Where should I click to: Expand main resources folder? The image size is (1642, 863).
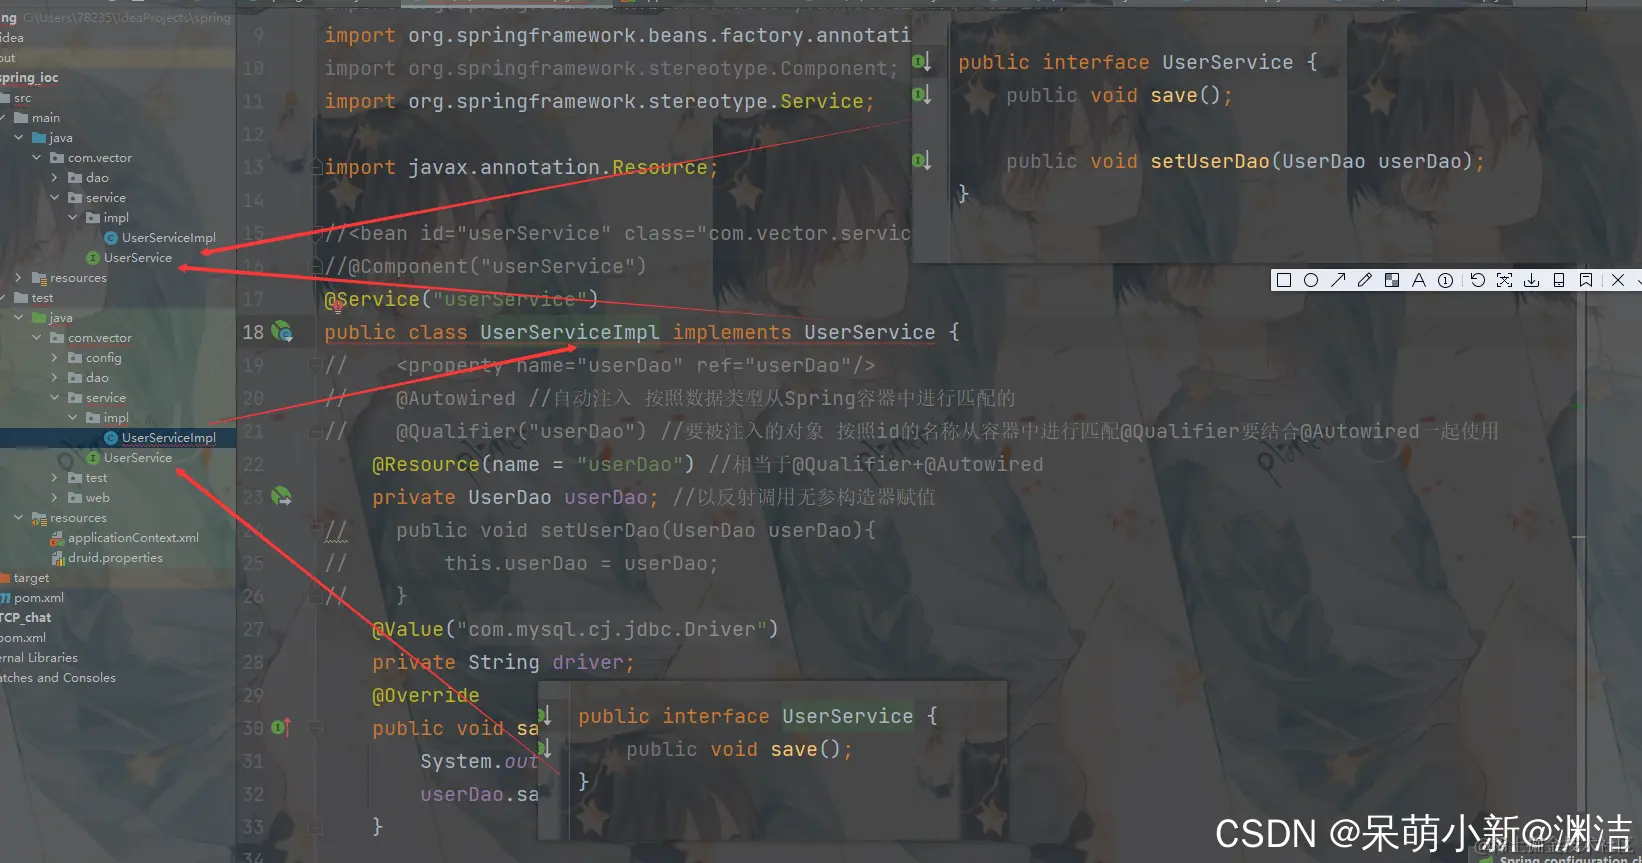point(18,278)
